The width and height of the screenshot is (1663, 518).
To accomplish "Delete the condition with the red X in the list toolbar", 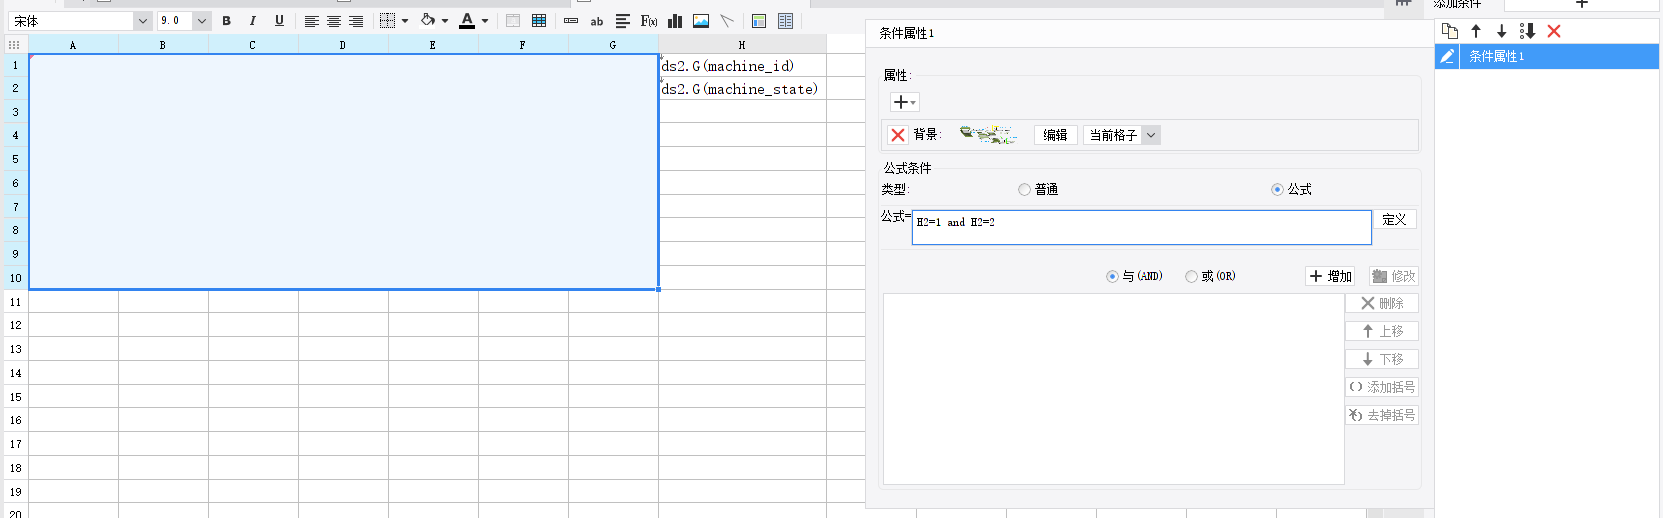I will [x=1554, y=31].
